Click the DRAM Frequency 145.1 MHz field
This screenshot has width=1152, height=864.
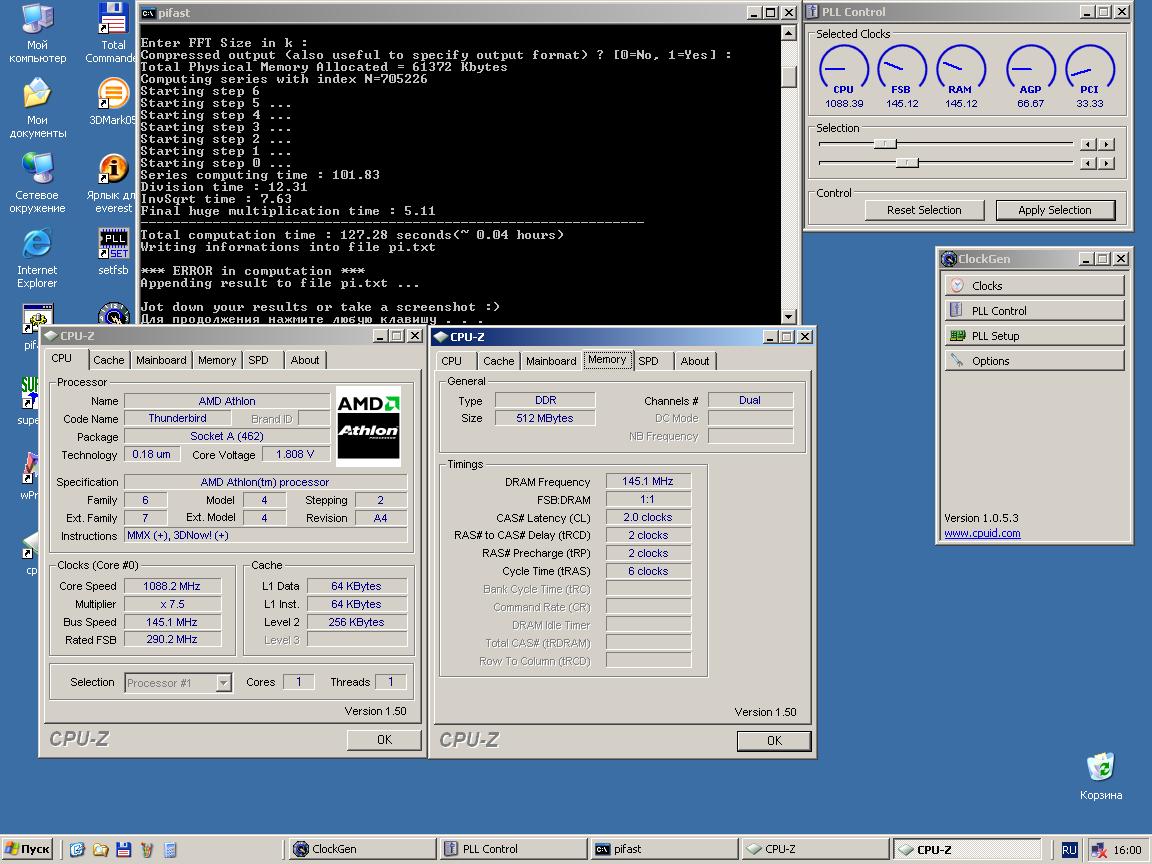tap(648, 481)
